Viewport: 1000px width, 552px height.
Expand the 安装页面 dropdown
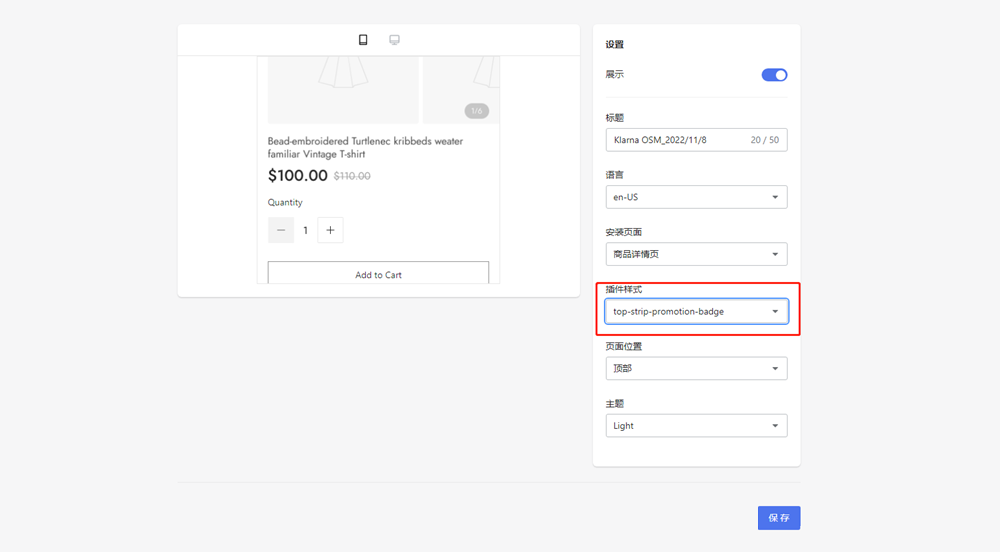[696, 254]
